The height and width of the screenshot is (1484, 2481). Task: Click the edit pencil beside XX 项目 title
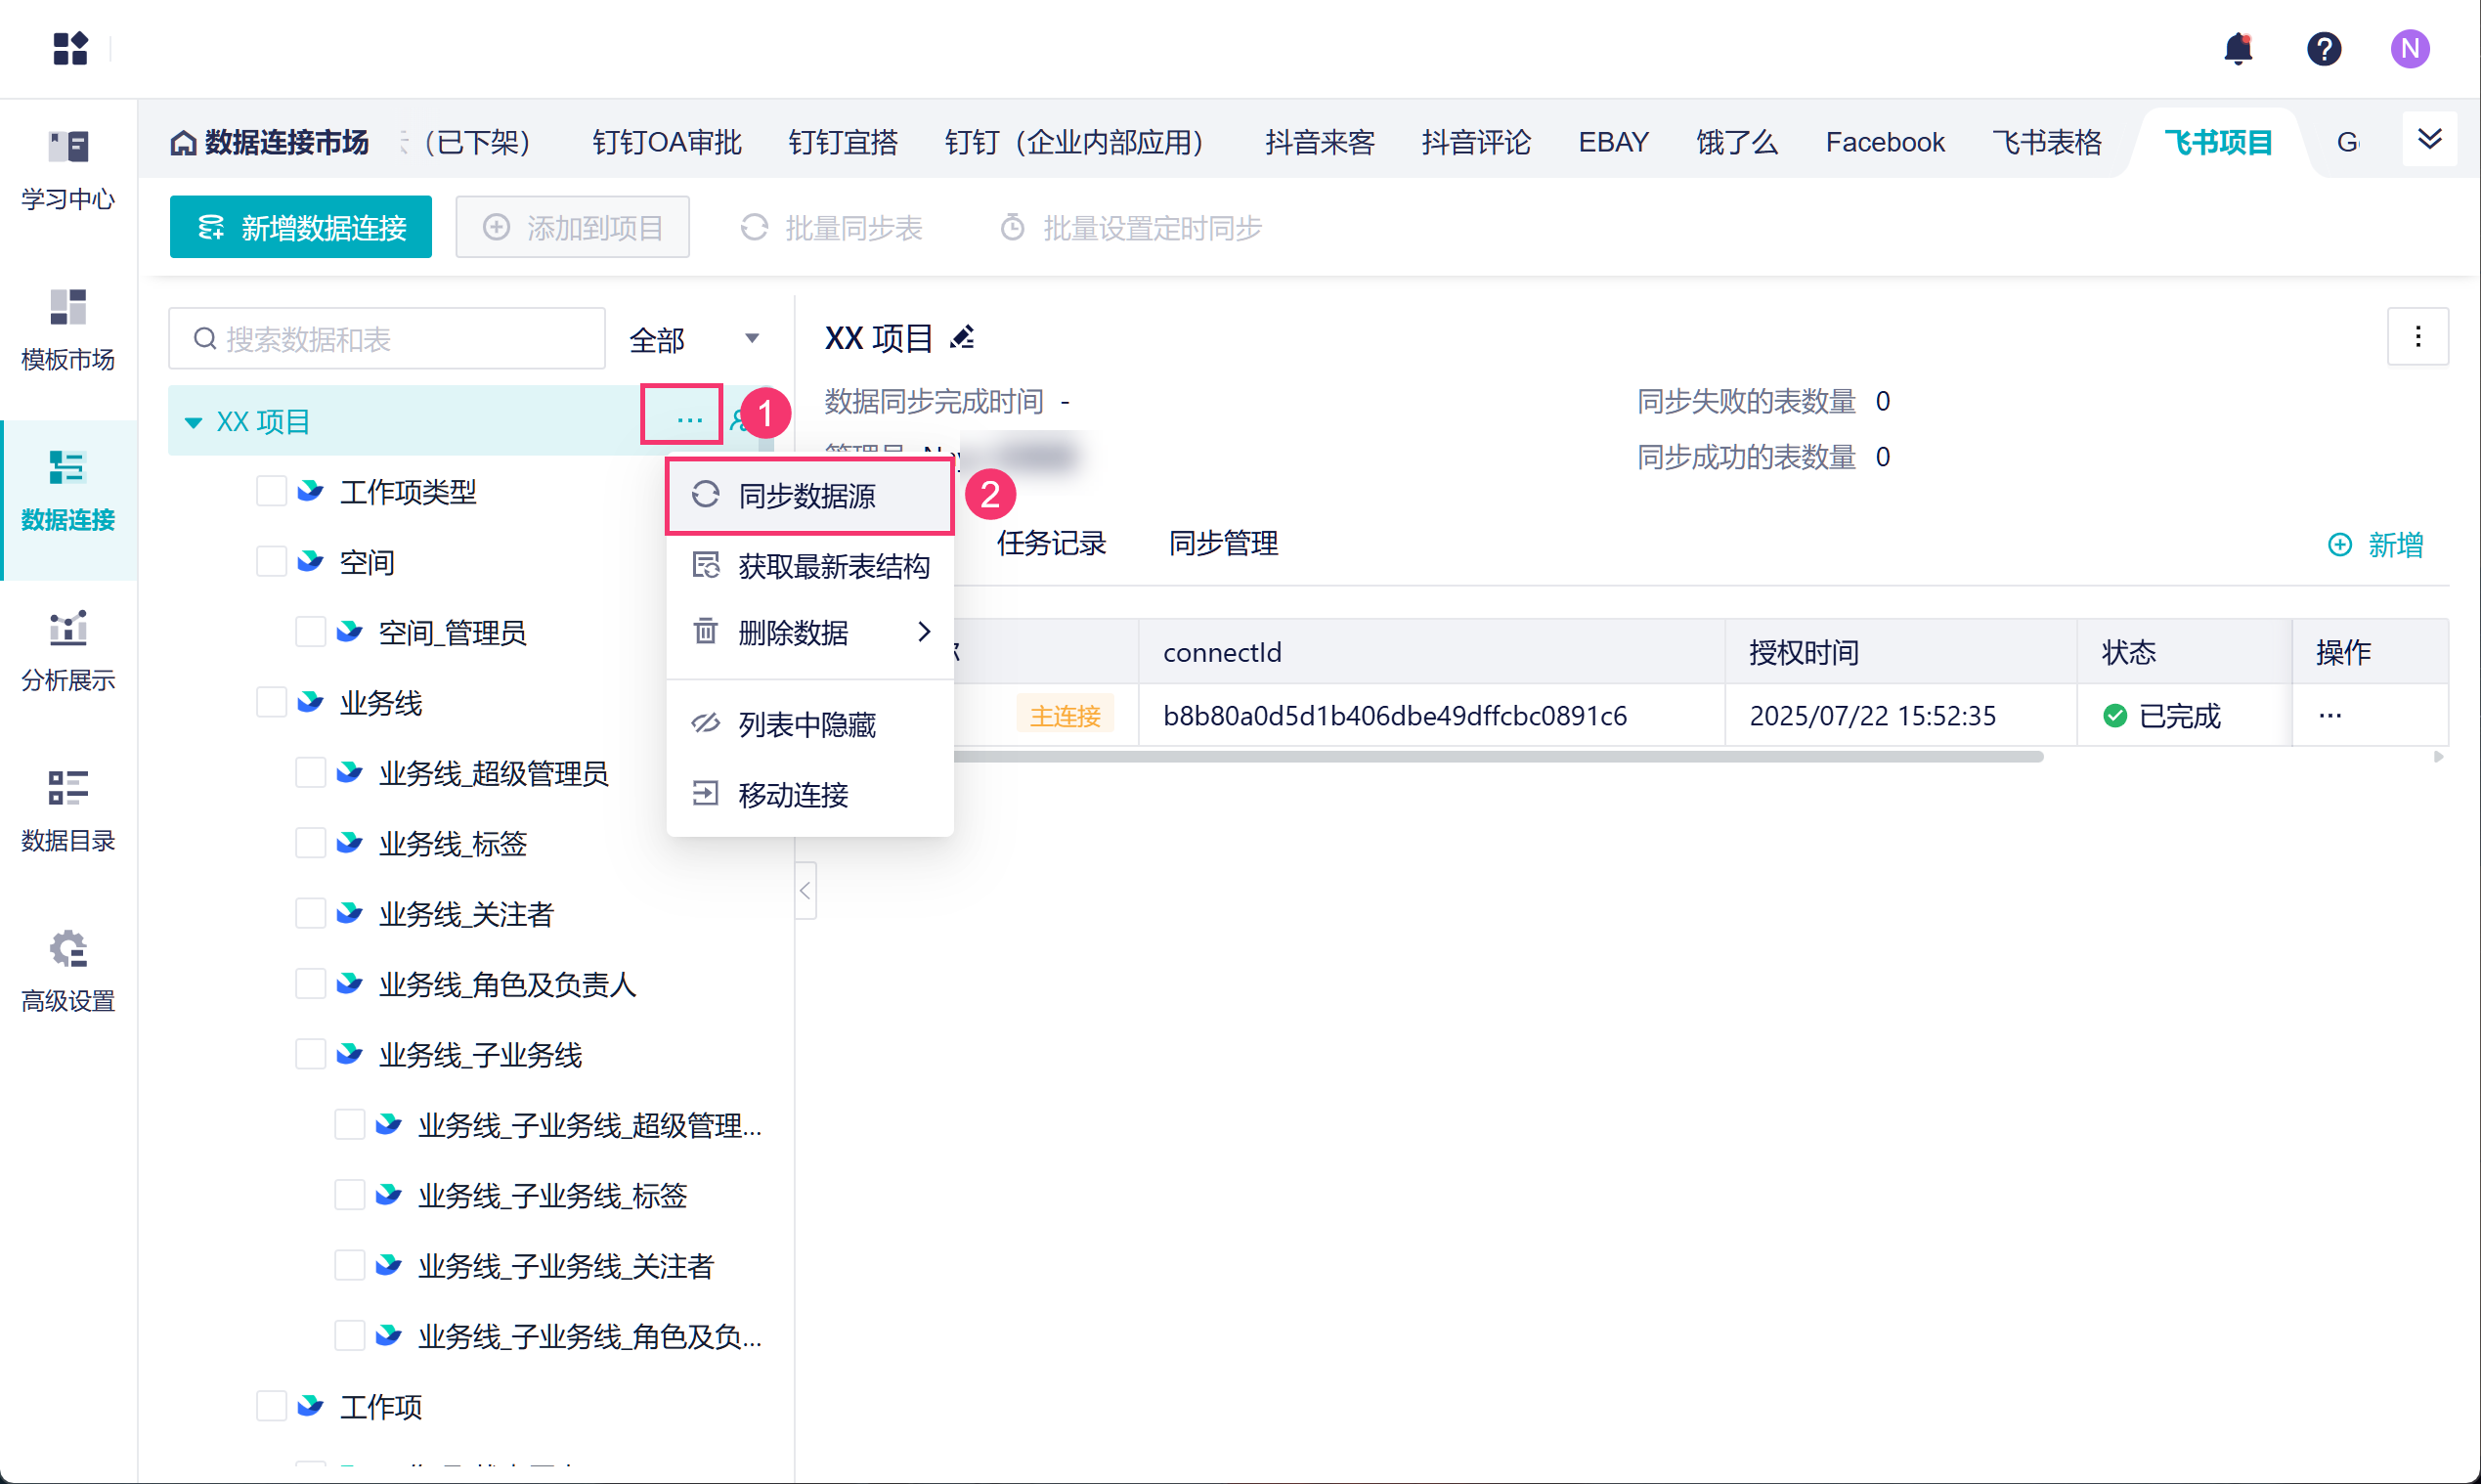[962, 338]
